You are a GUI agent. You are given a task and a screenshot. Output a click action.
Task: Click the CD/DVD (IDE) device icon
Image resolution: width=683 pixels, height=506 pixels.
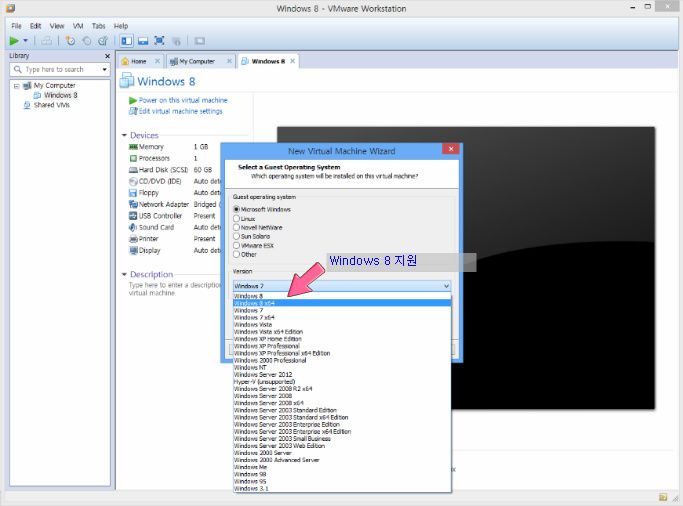(x=133, y=181)
